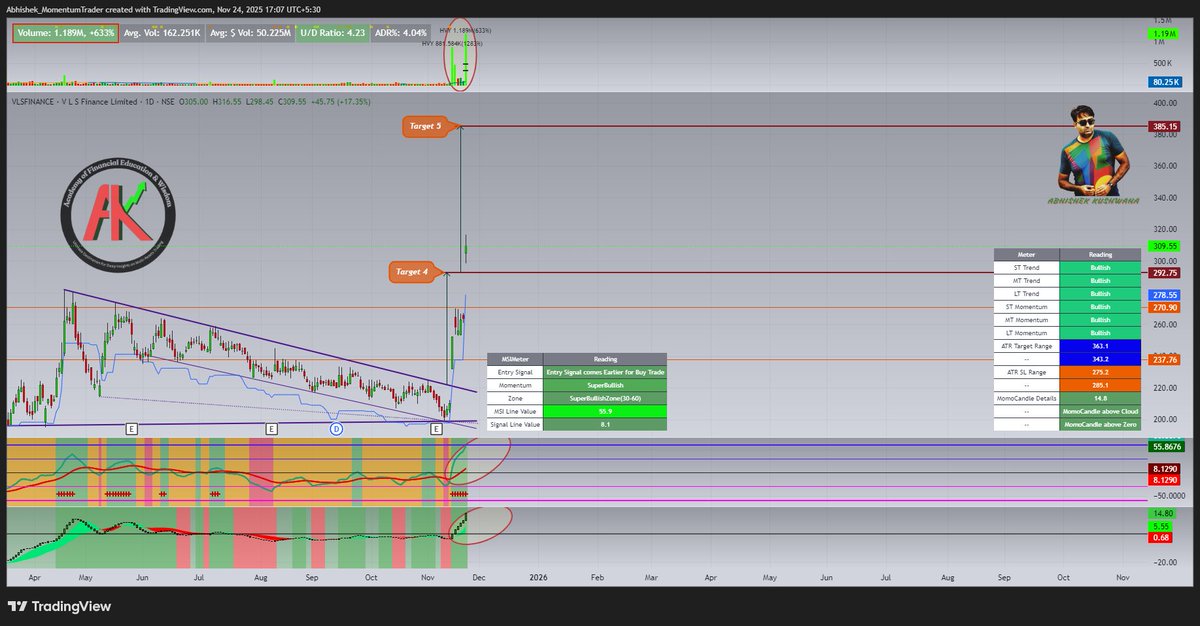Click the ST Momentum label cell
The image size is (1200, 626).
tap(1027, 307)
